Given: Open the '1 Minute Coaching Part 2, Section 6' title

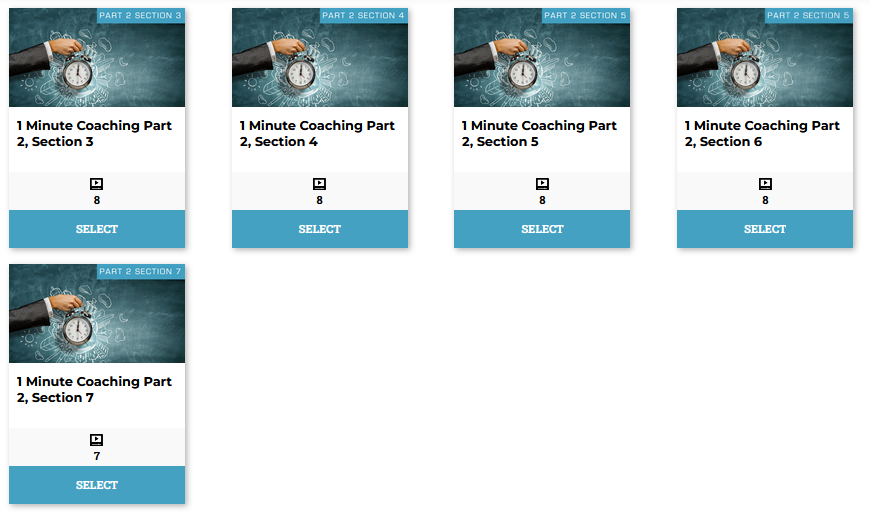Looking at the screenshot, I should (x=762, y=134).
